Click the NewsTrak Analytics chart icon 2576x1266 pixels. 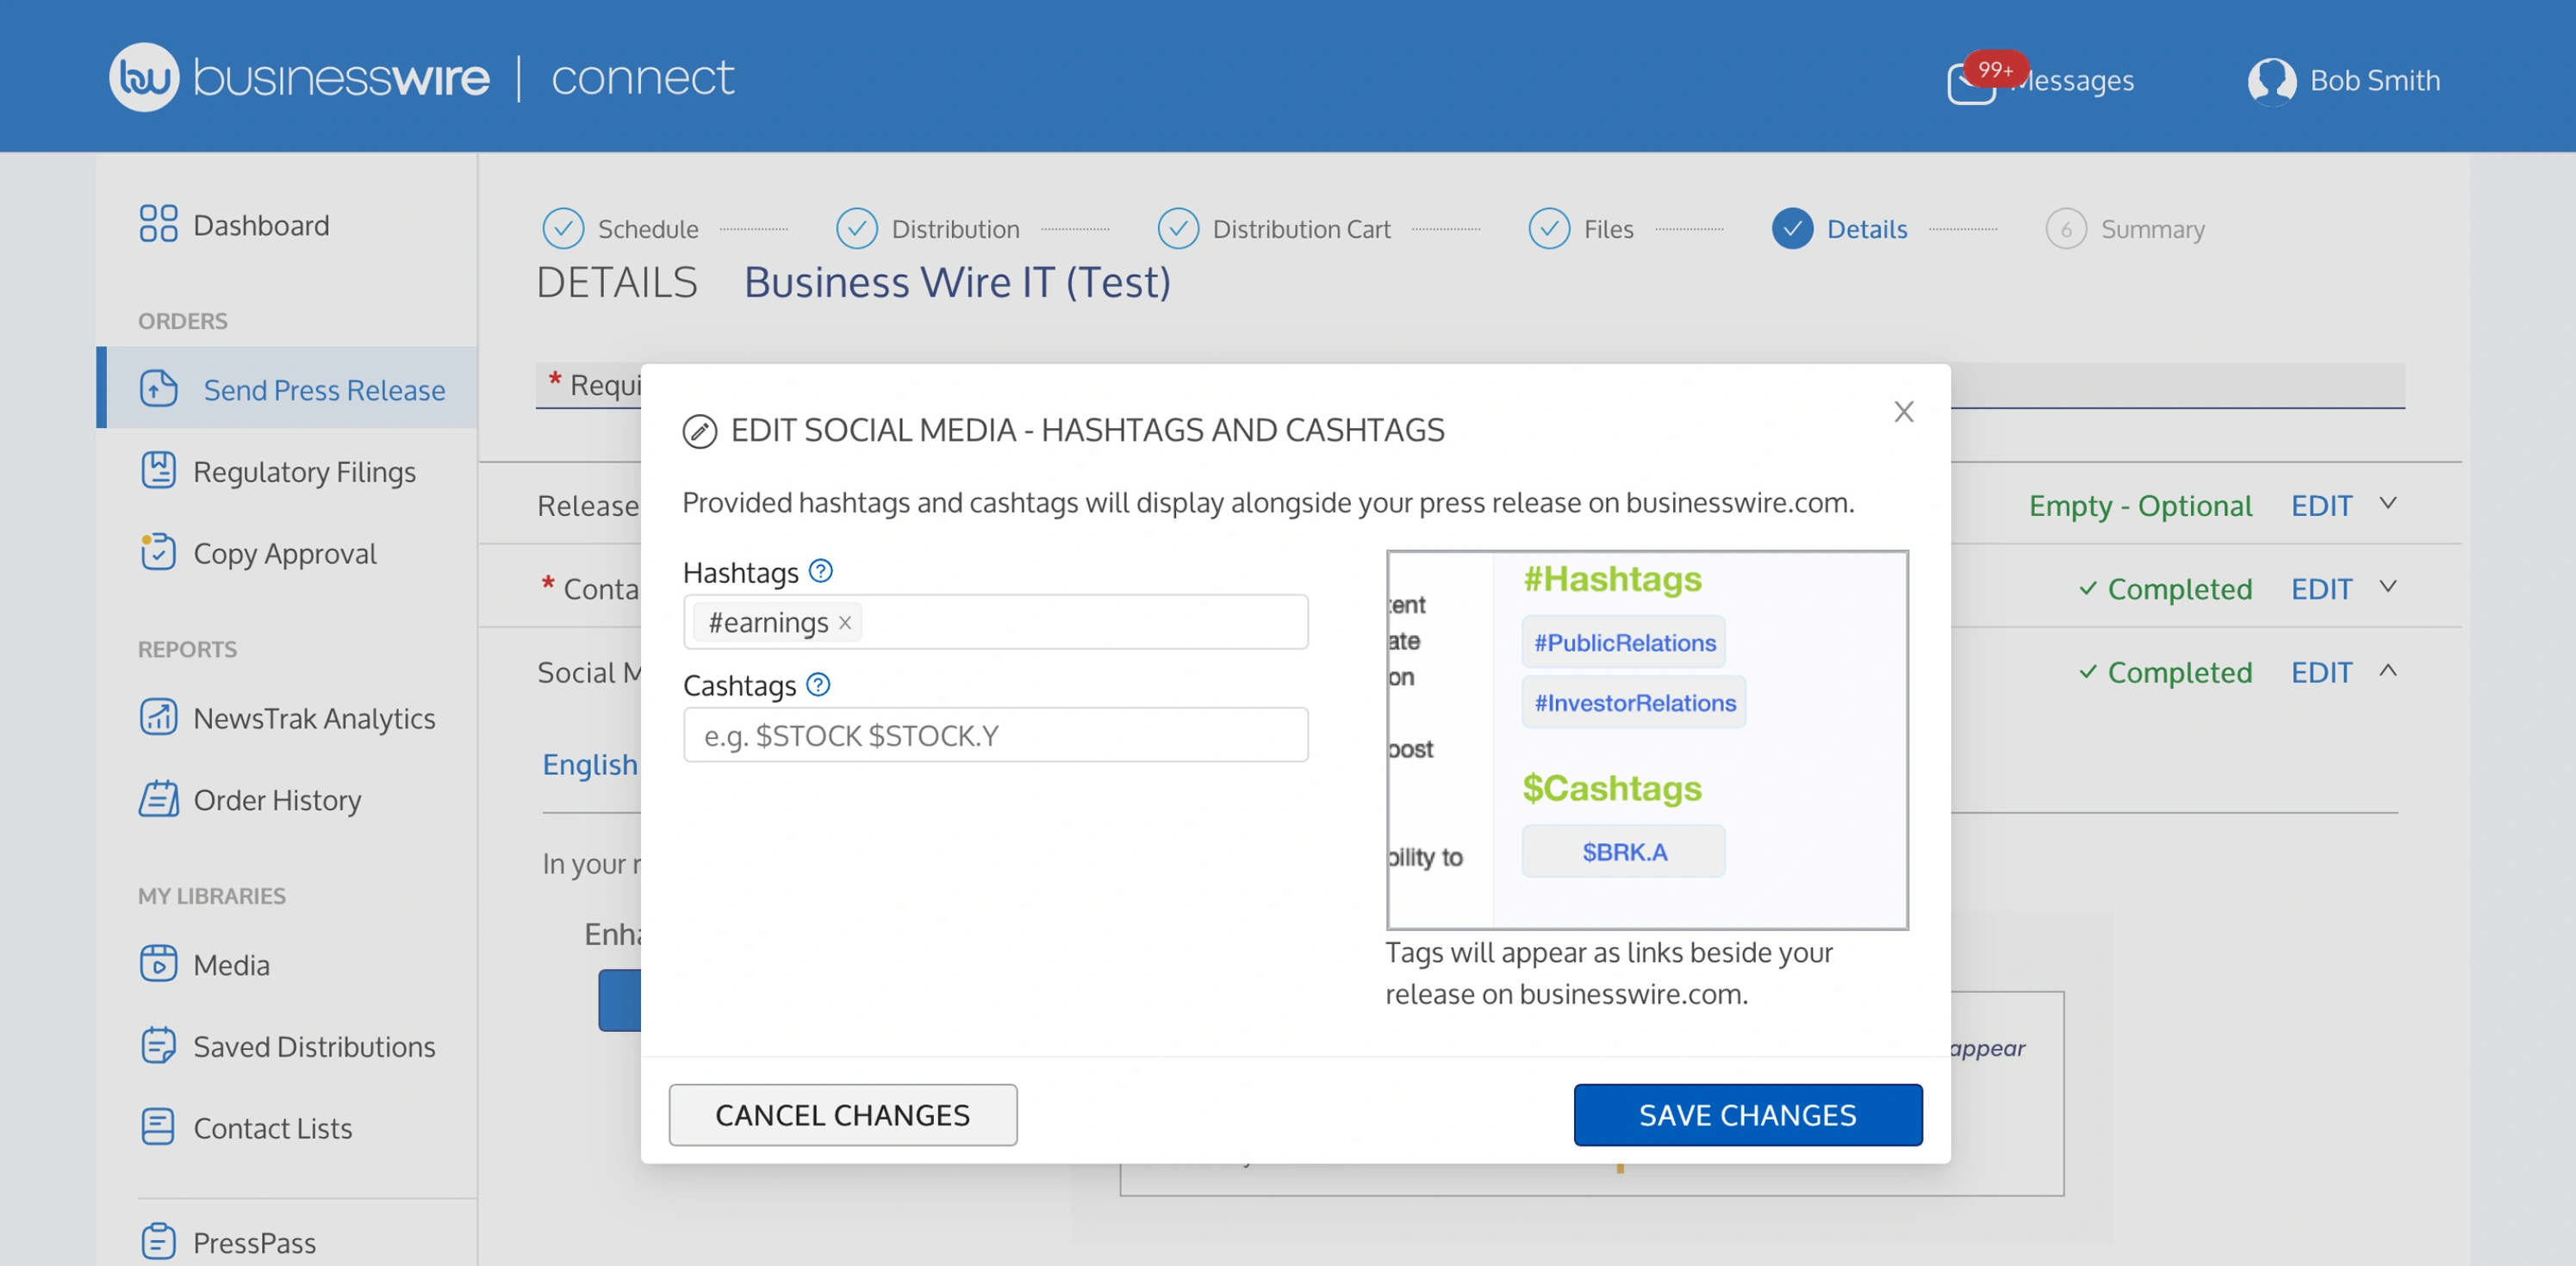158,717
